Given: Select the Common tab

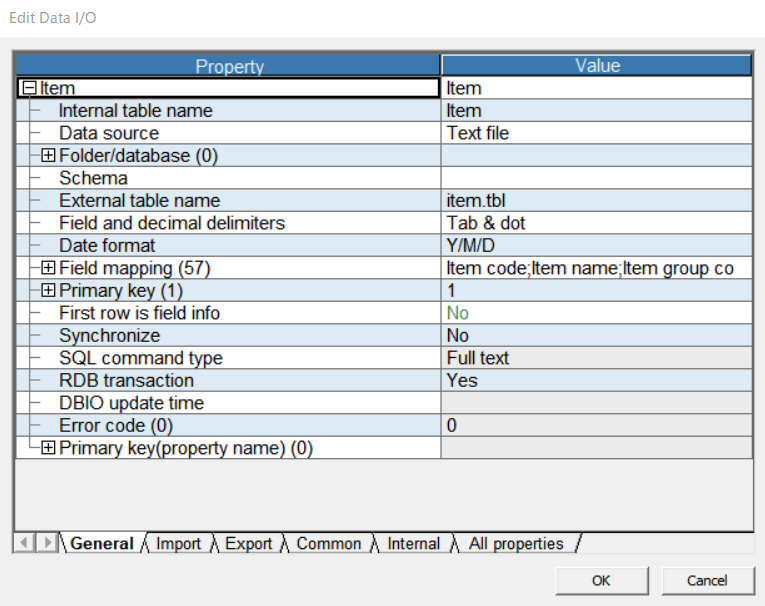Looking at the screenshot, I should pos(328,544).
